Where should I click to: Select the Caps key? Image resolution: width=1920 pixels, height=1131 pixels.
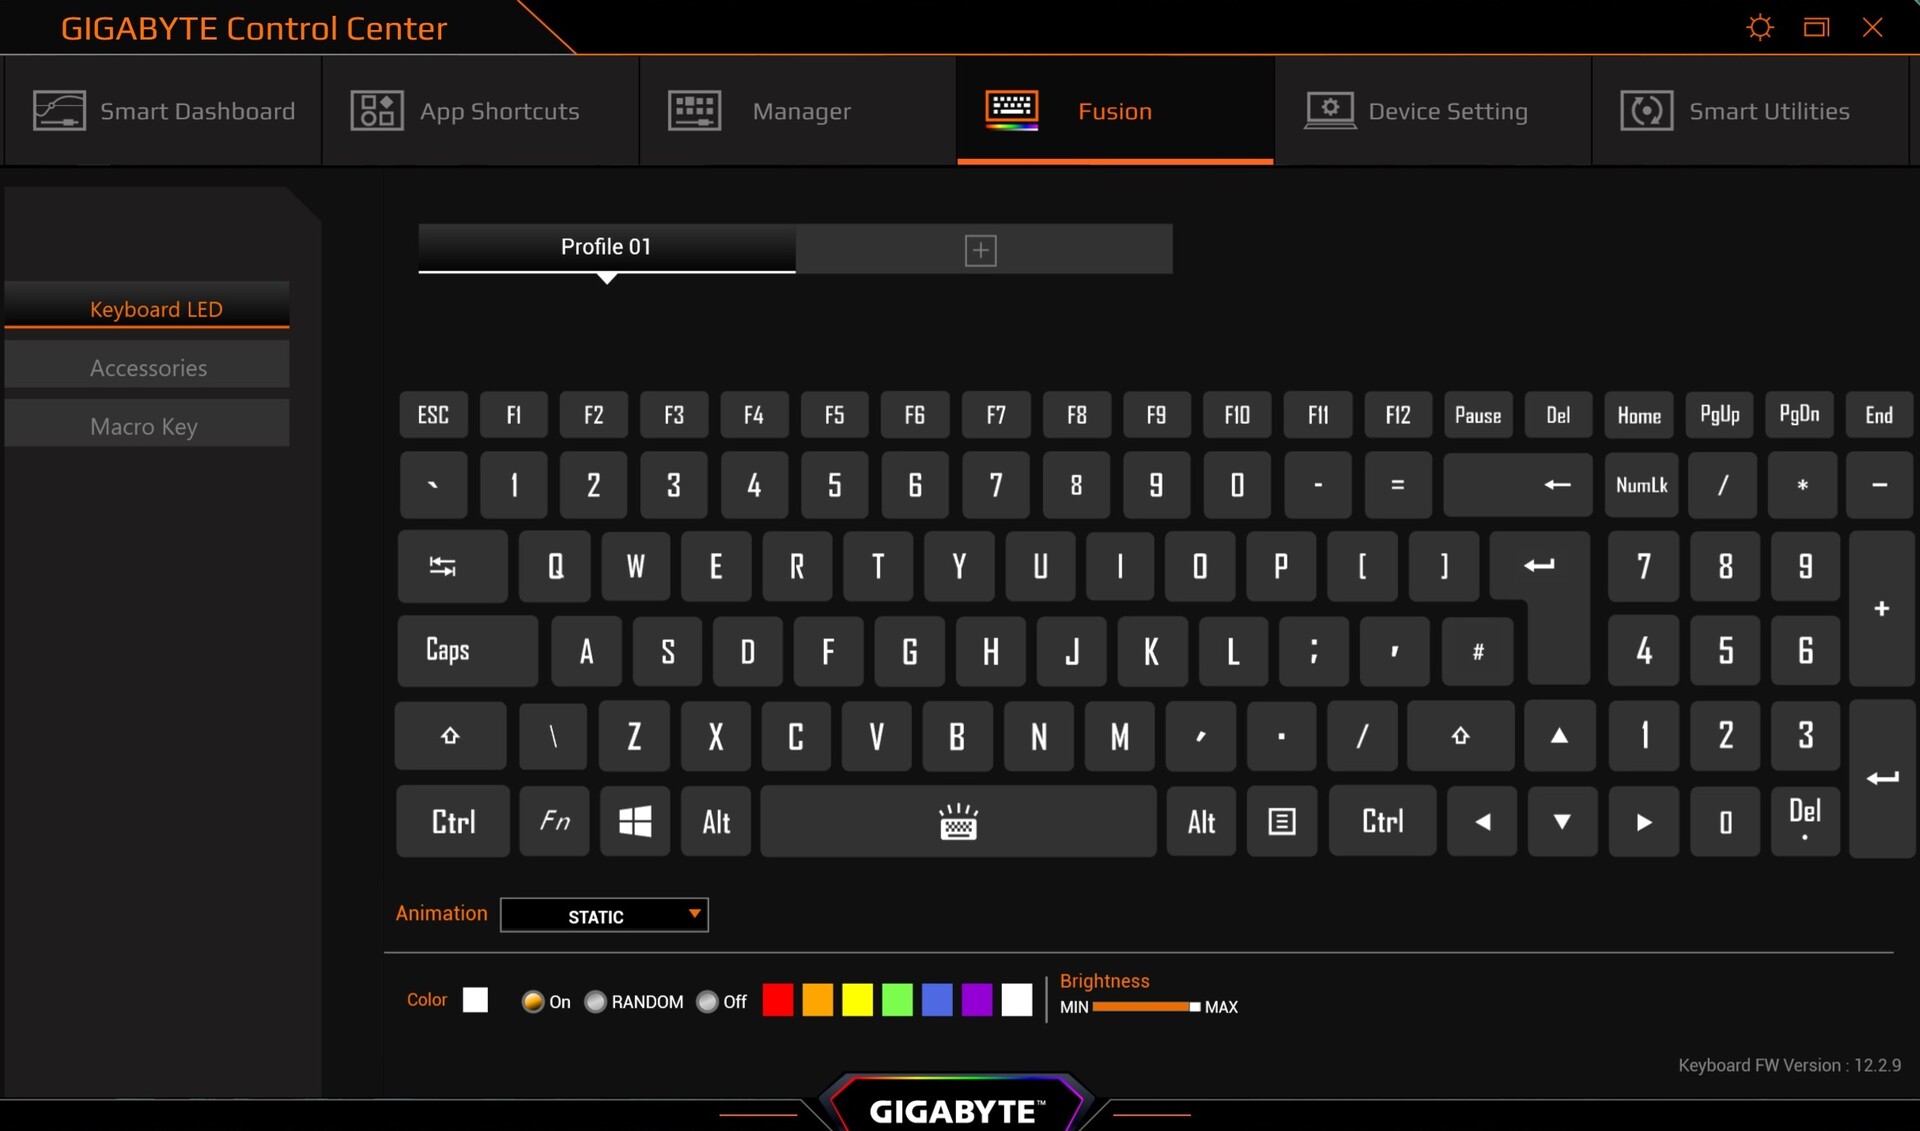pyautogui.click(x=467, y=651)
